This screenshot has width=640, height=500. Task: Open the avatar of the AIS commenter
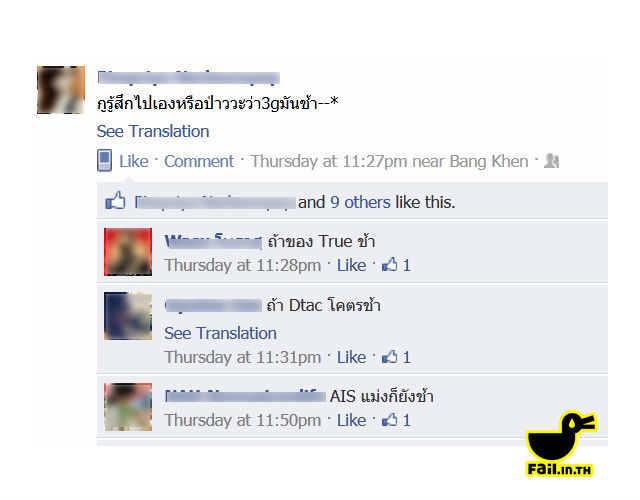(128, 407)
